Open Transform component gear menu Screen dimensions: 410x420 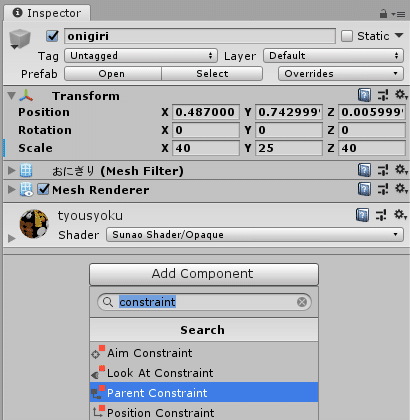(401, 95)
